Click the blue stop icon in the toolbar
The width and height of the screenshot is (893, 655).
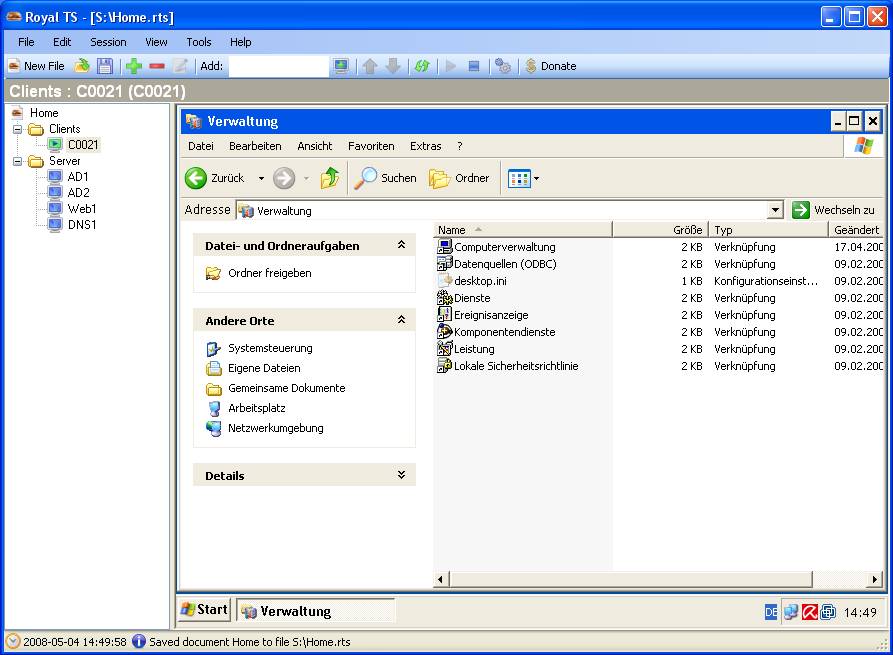pyautogui.click(x=474, y=66)
